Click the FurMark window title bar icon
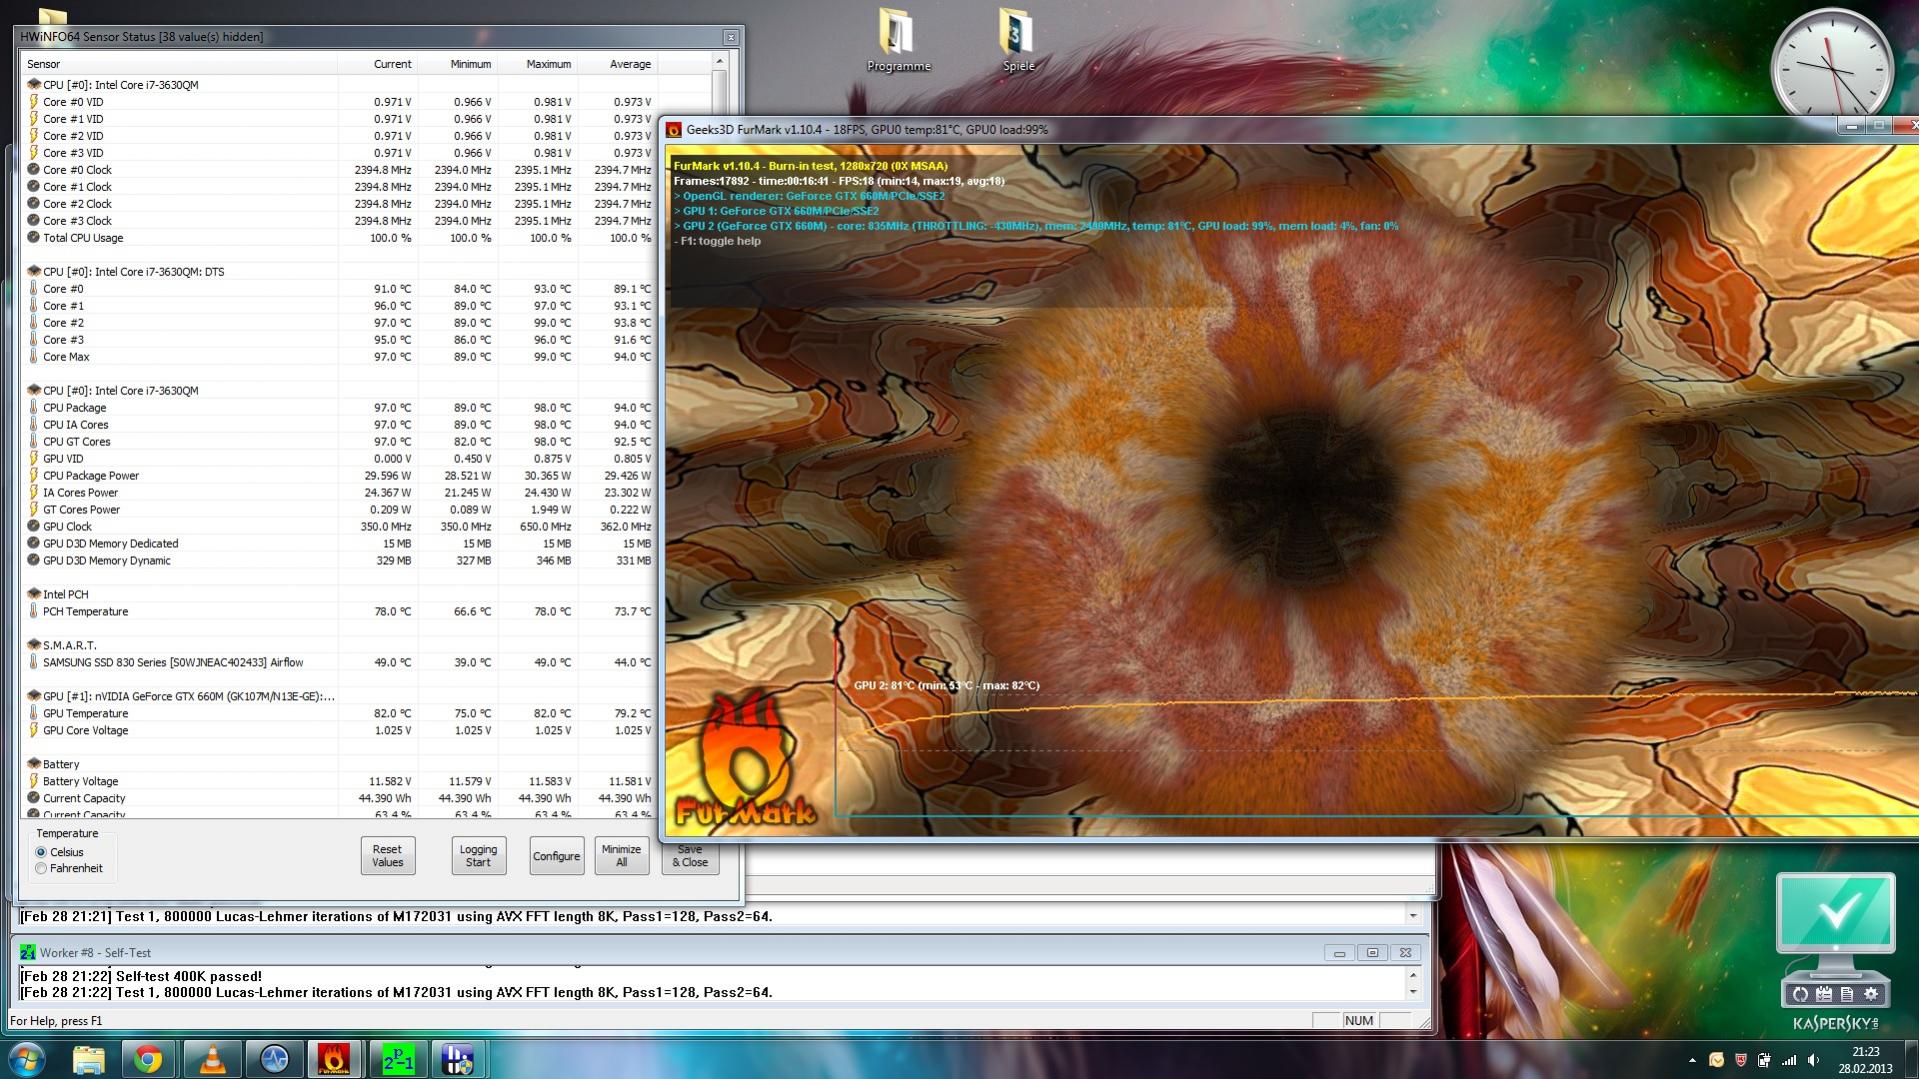Image resolution: width=1919 pixels, height=1079 pixels. 674,130
